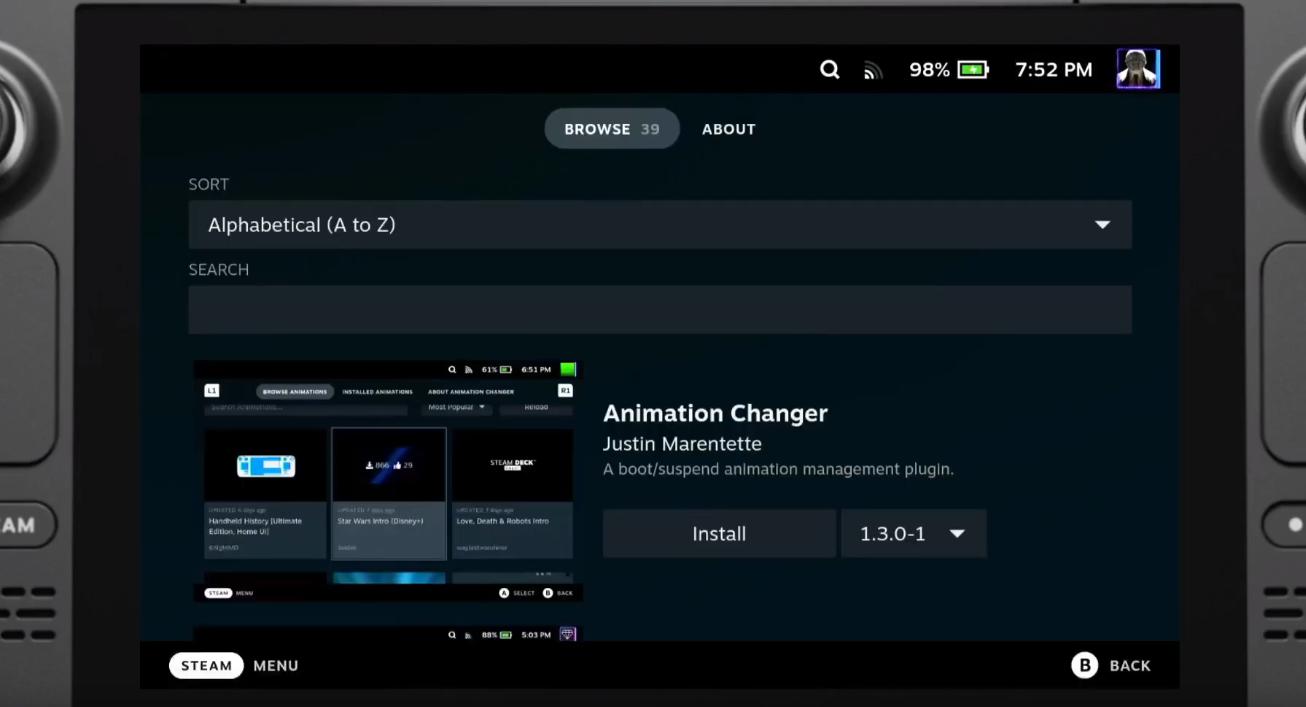Screen dimensions: 1306x707
Task: Open the battery status icon
Action: (x=973, y=70)
